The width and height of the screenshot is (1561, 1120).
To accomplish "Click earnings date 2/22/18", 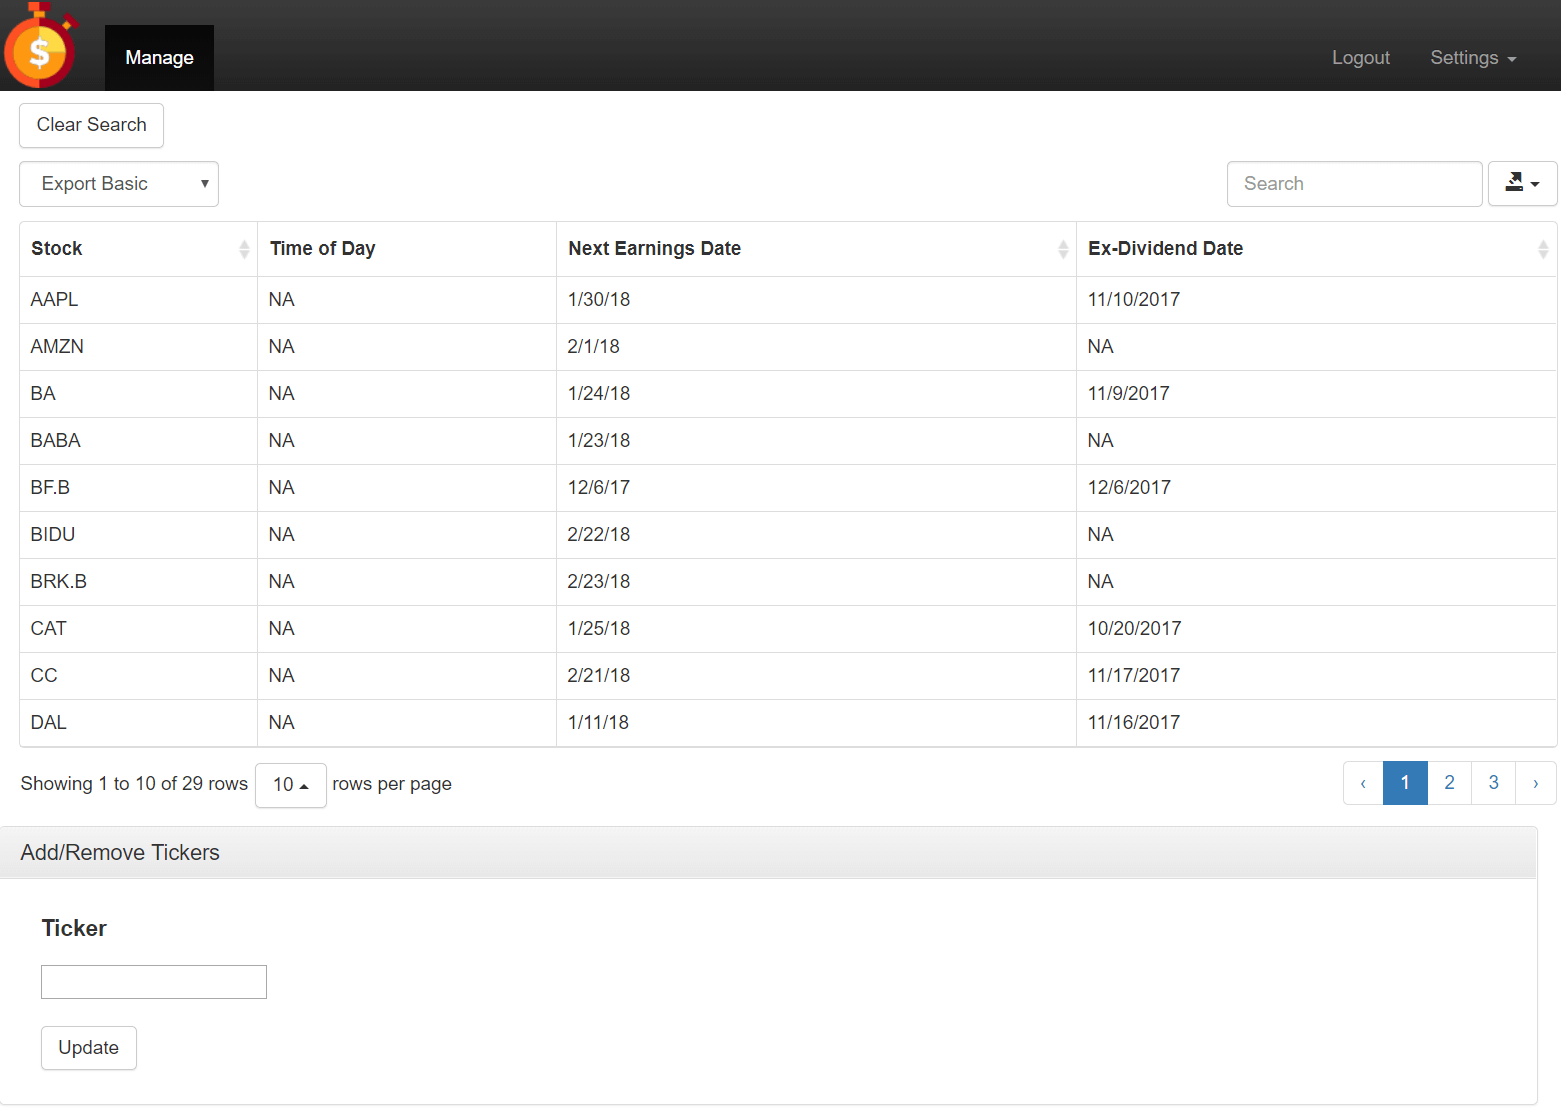I will coord(599,535).
